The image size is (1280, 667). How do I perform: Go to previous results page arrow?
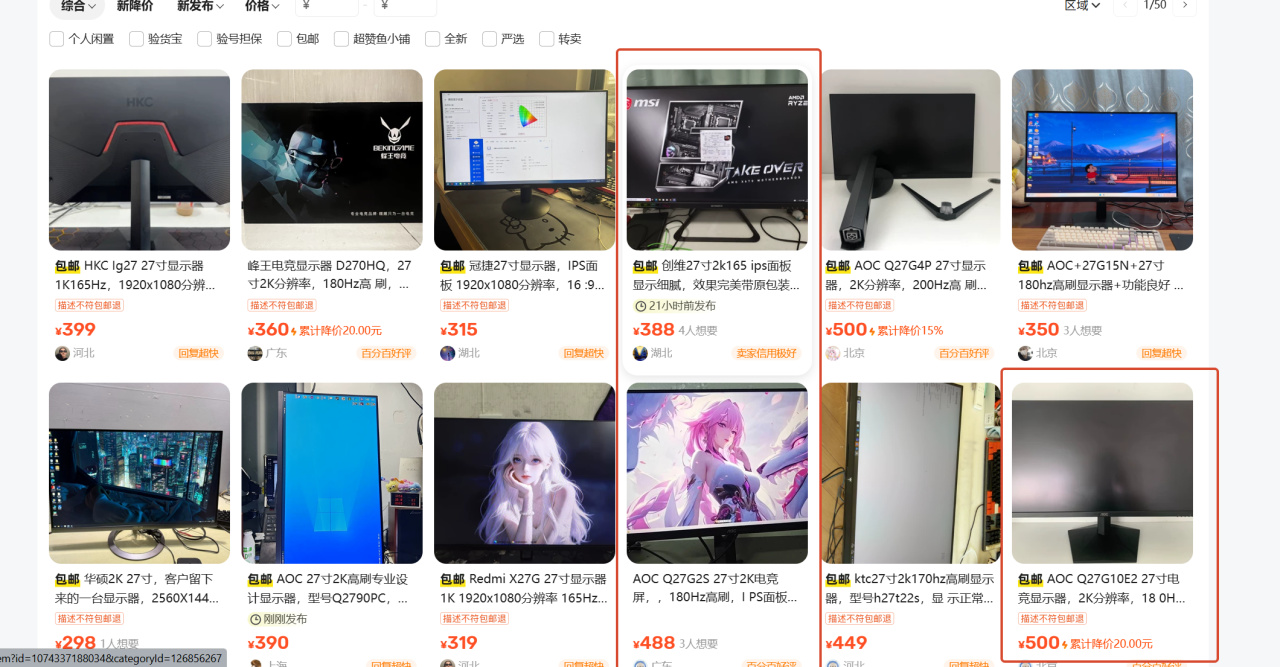tap(1126, 6)
